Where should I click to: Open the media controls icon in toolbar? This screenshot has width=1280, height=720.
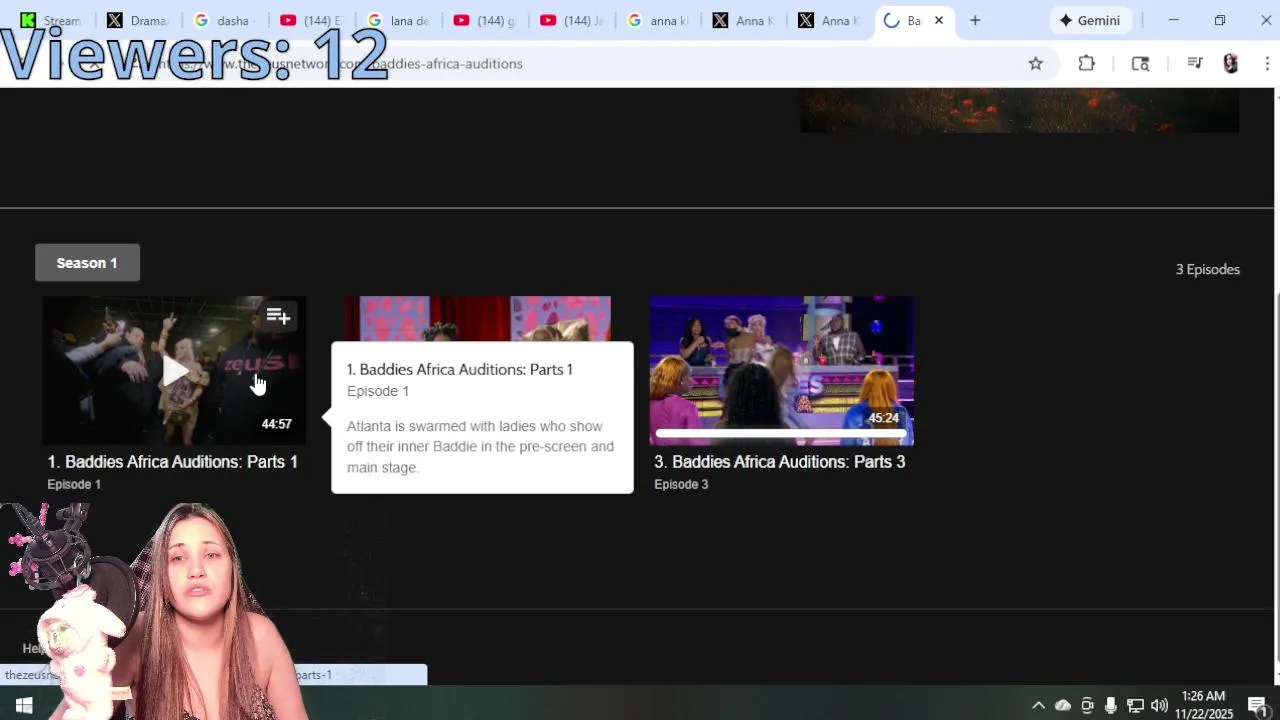(x=1194, y=63)
